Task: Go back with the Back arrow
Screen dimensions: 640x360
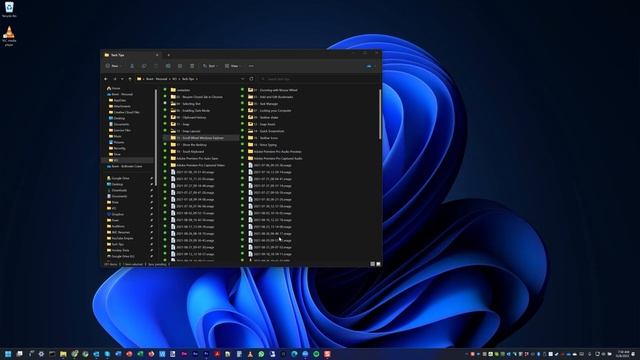Action: coord(106,79)
